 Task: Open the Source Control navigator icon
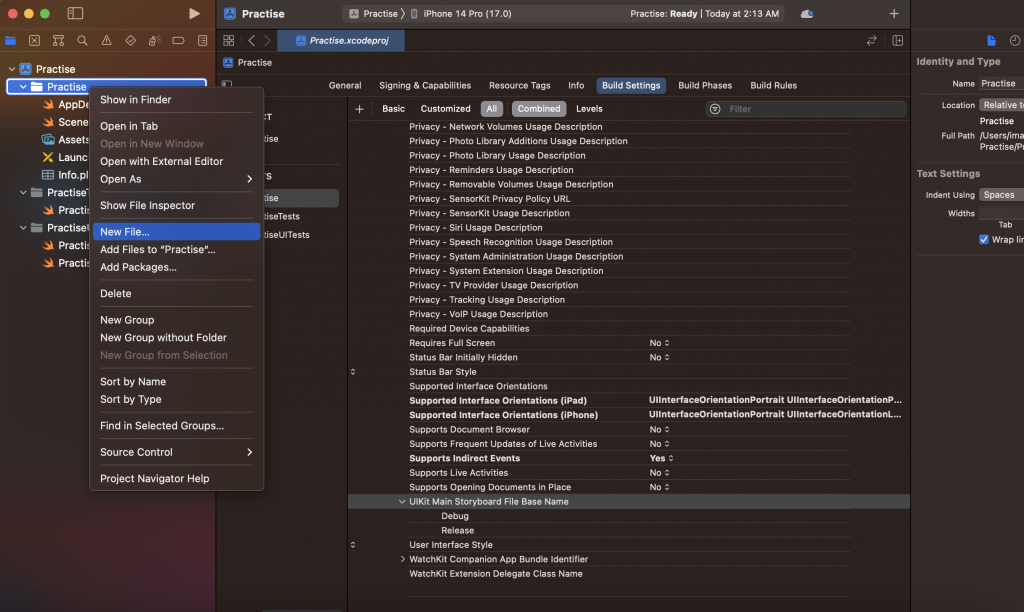[x=35, y=40]
